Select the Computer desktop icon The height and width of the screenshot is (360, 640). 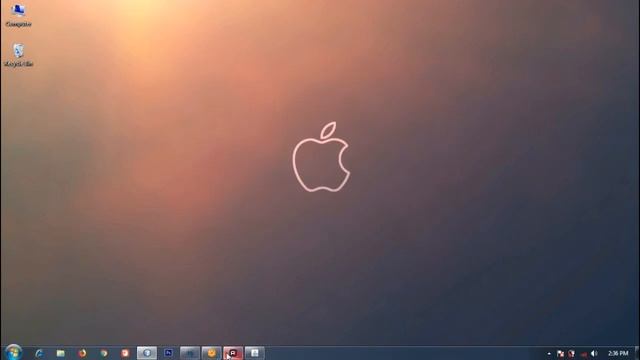coord(18,15)
